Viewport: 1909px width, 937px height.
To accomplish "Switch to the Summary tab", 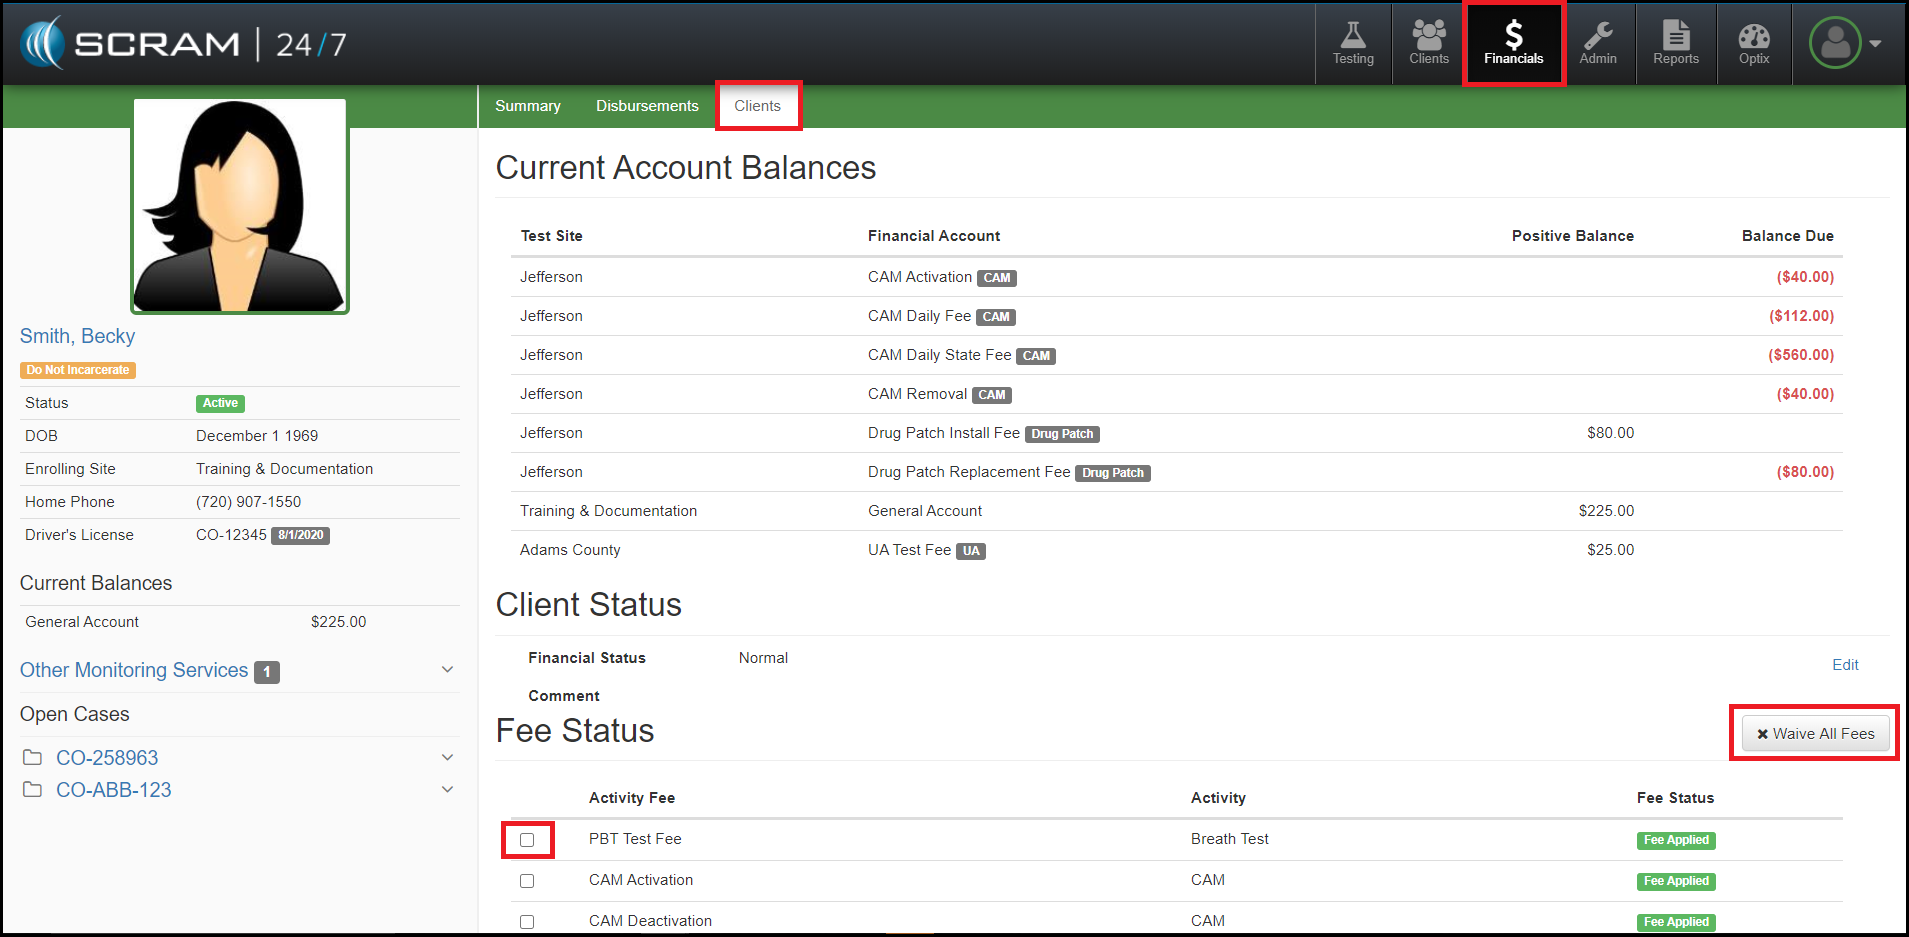I will tap(527, 106).
